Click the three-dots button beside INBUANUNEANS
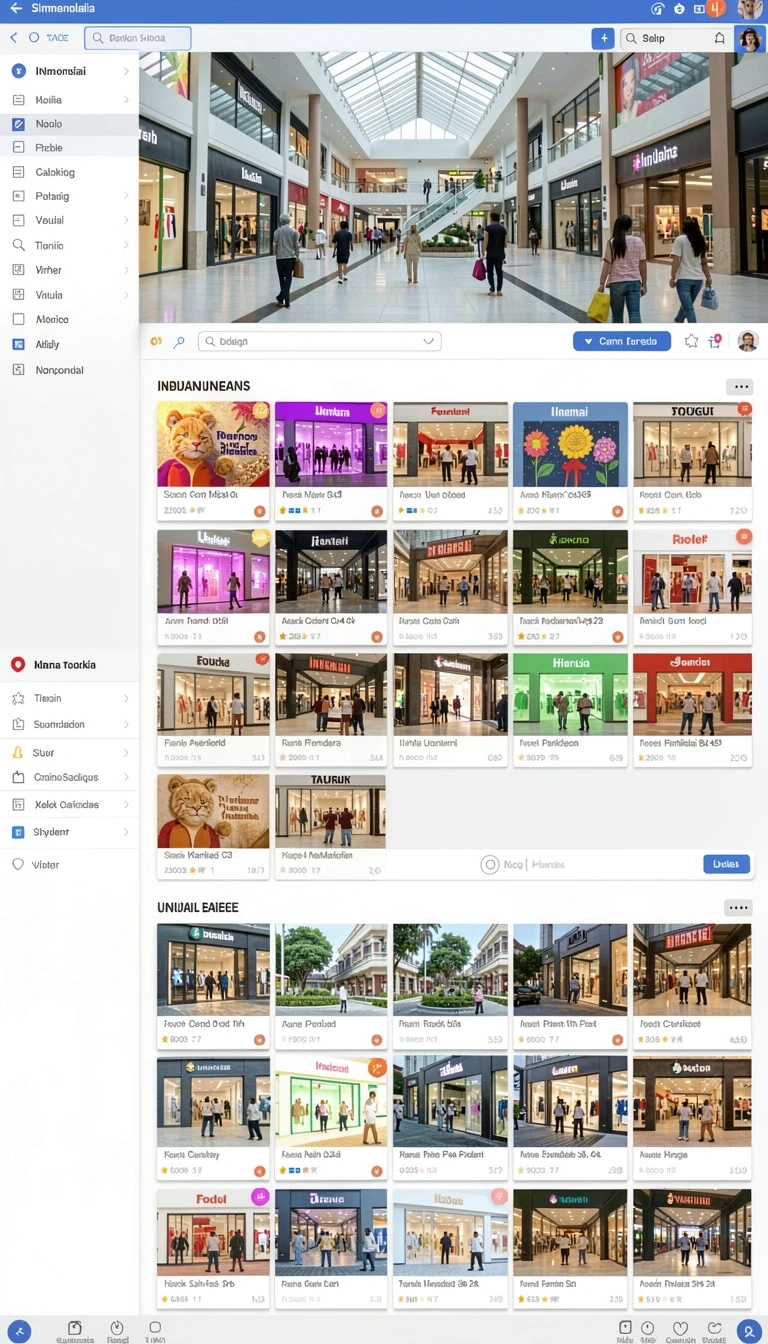 point(740,387)
